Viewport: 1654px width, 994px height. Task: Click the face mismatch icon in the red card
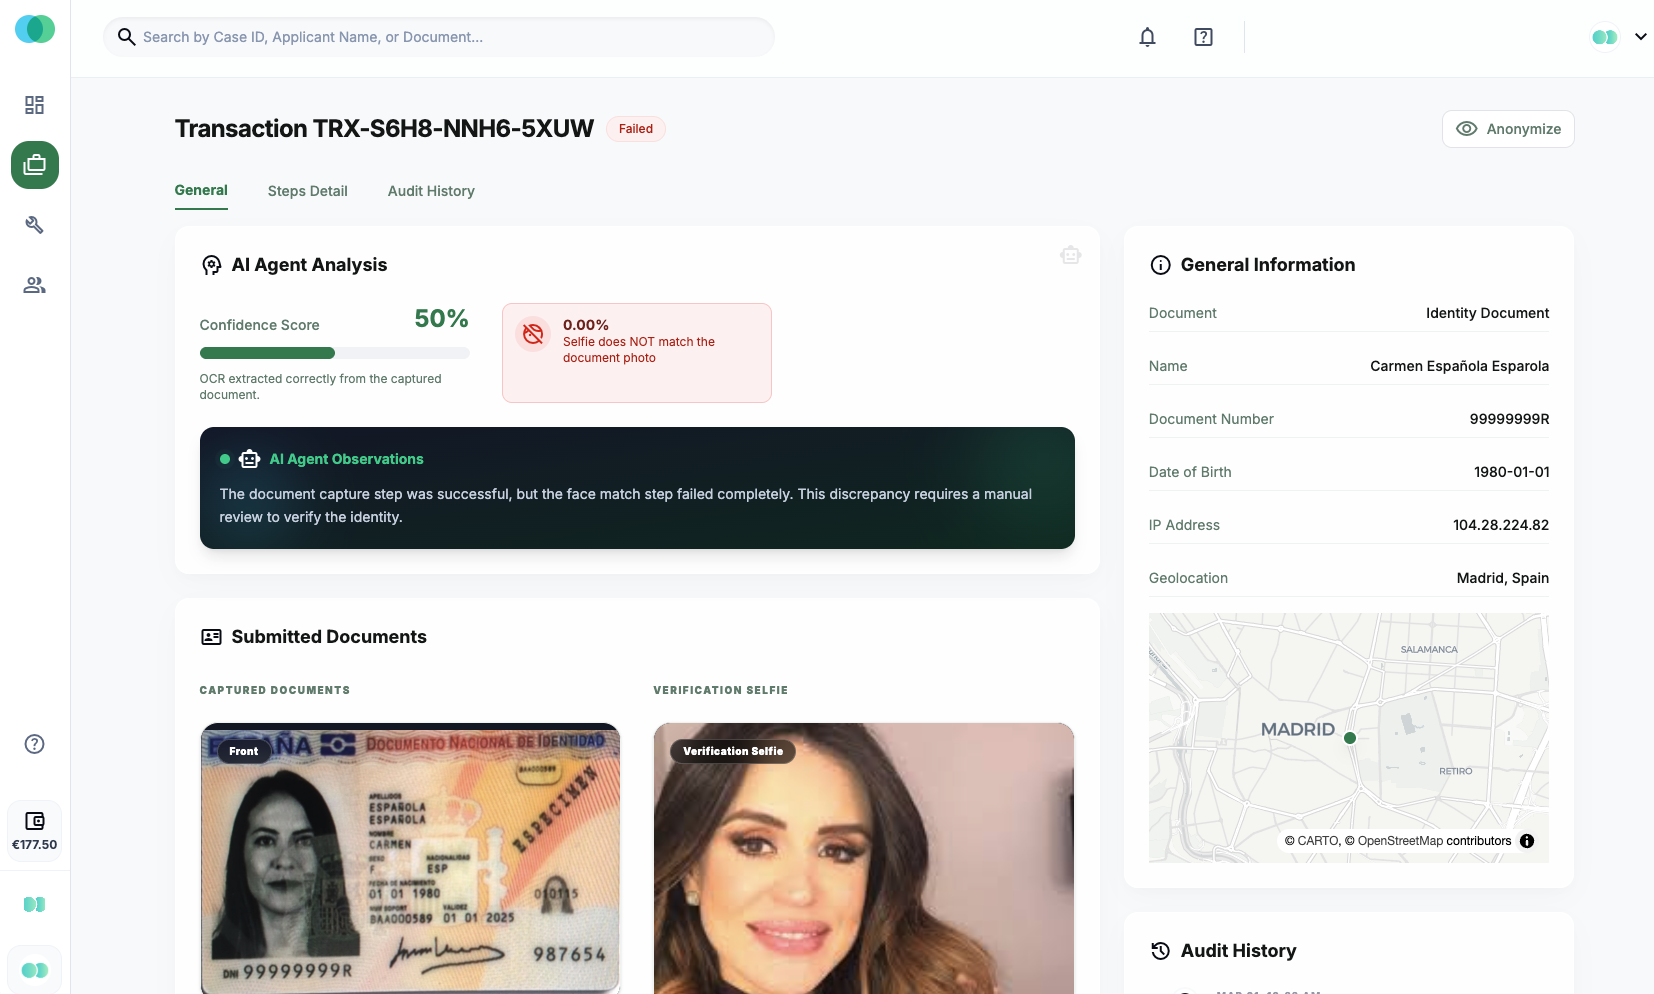pyautogui.click(x=533, y=334)
